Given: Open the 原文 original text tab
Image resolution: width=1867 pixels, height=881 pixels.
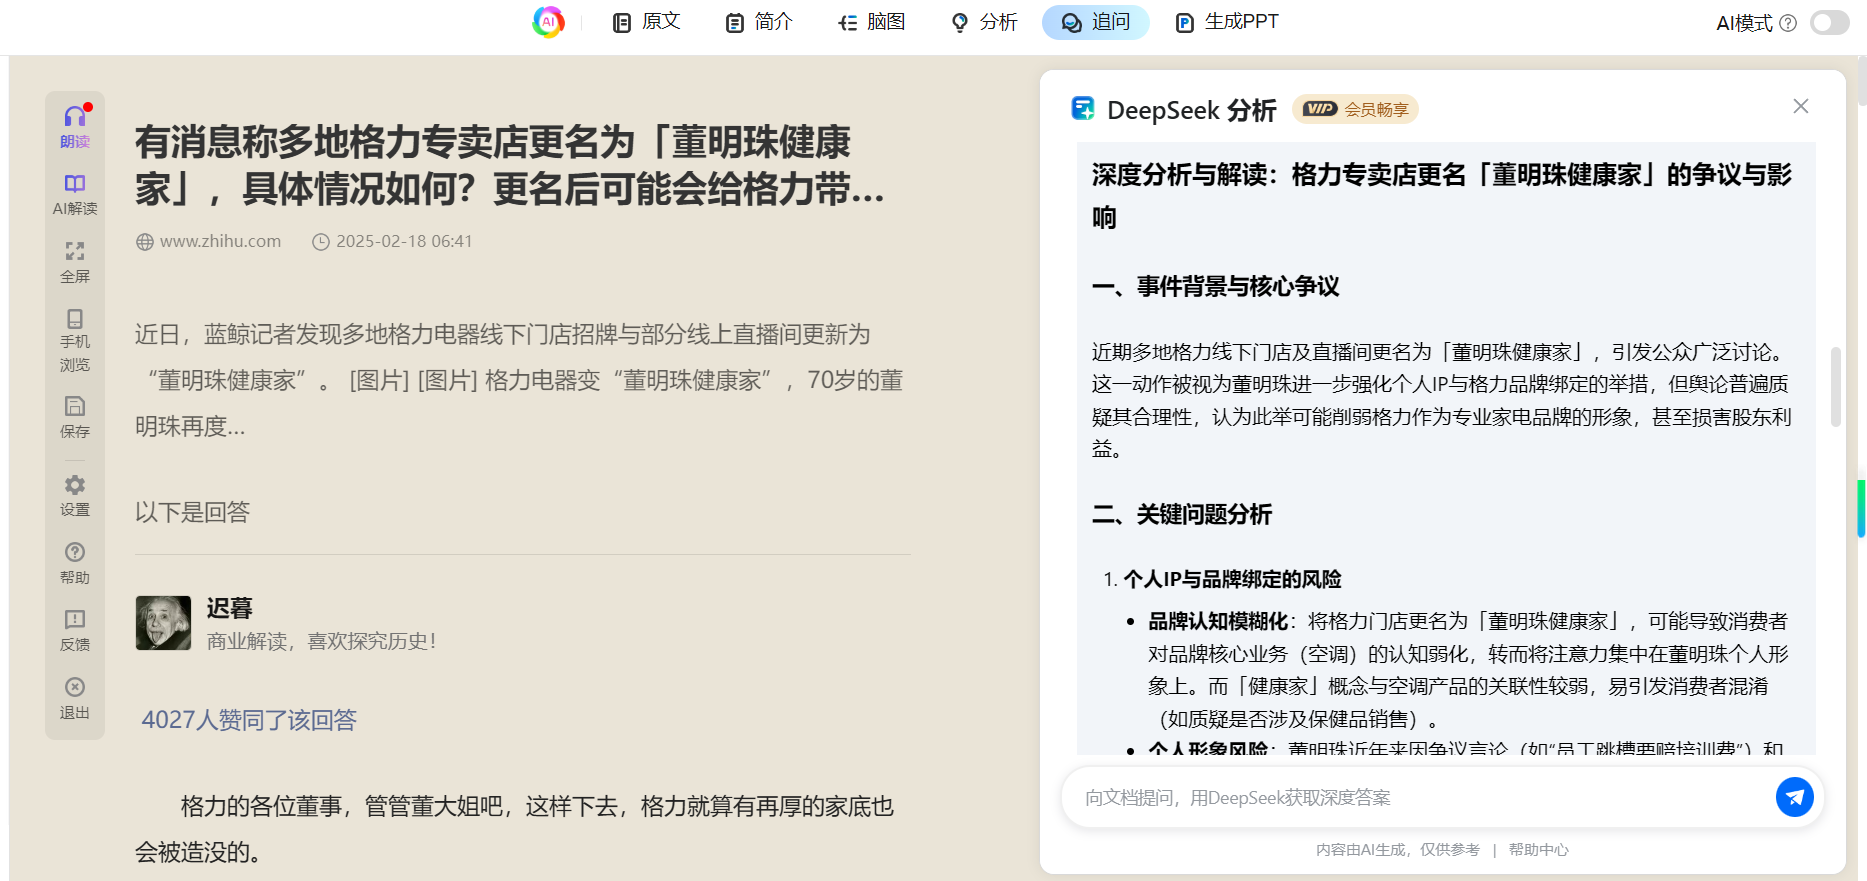Looking at the screenshot, I should (x=646, y=22).
